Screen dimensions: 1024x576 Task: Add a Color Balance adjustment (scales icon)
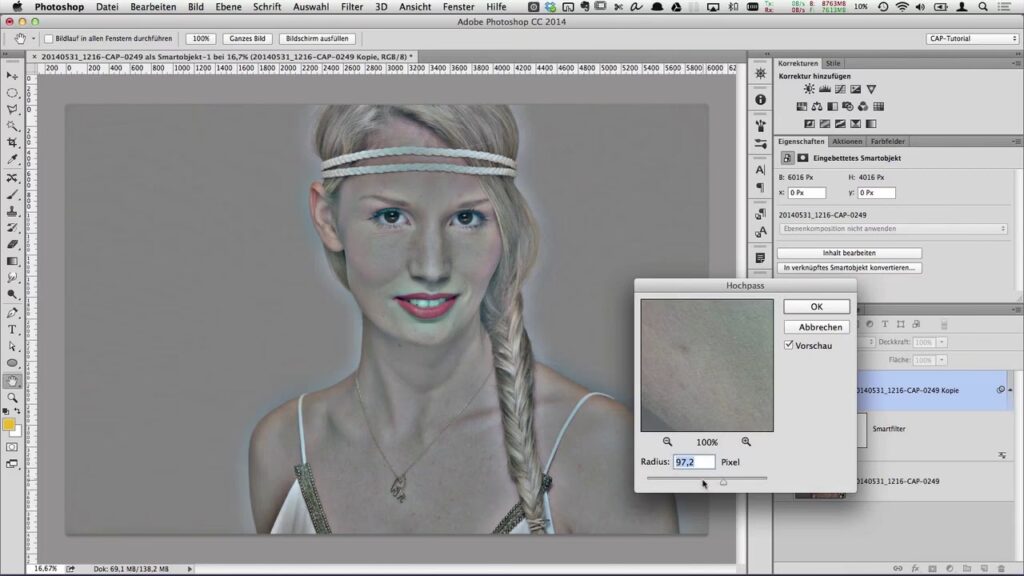coord(817,107)
